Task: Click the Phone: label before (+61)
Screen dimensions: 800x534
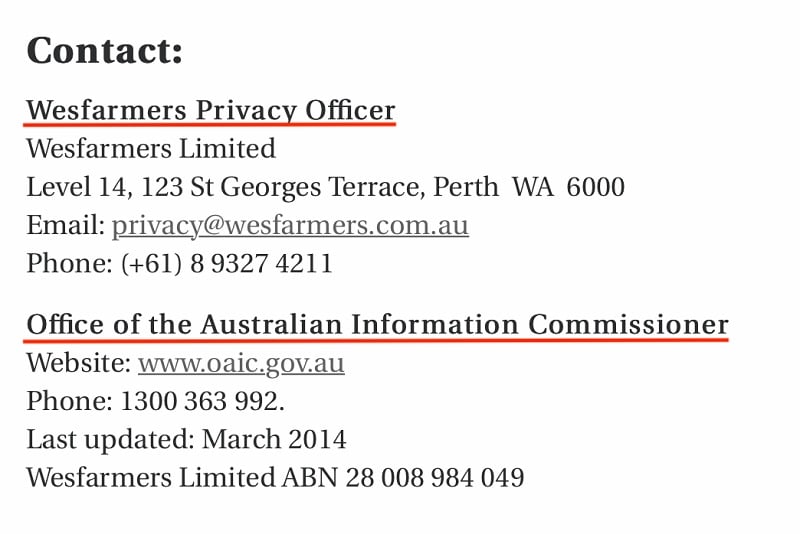Action: 69,264
